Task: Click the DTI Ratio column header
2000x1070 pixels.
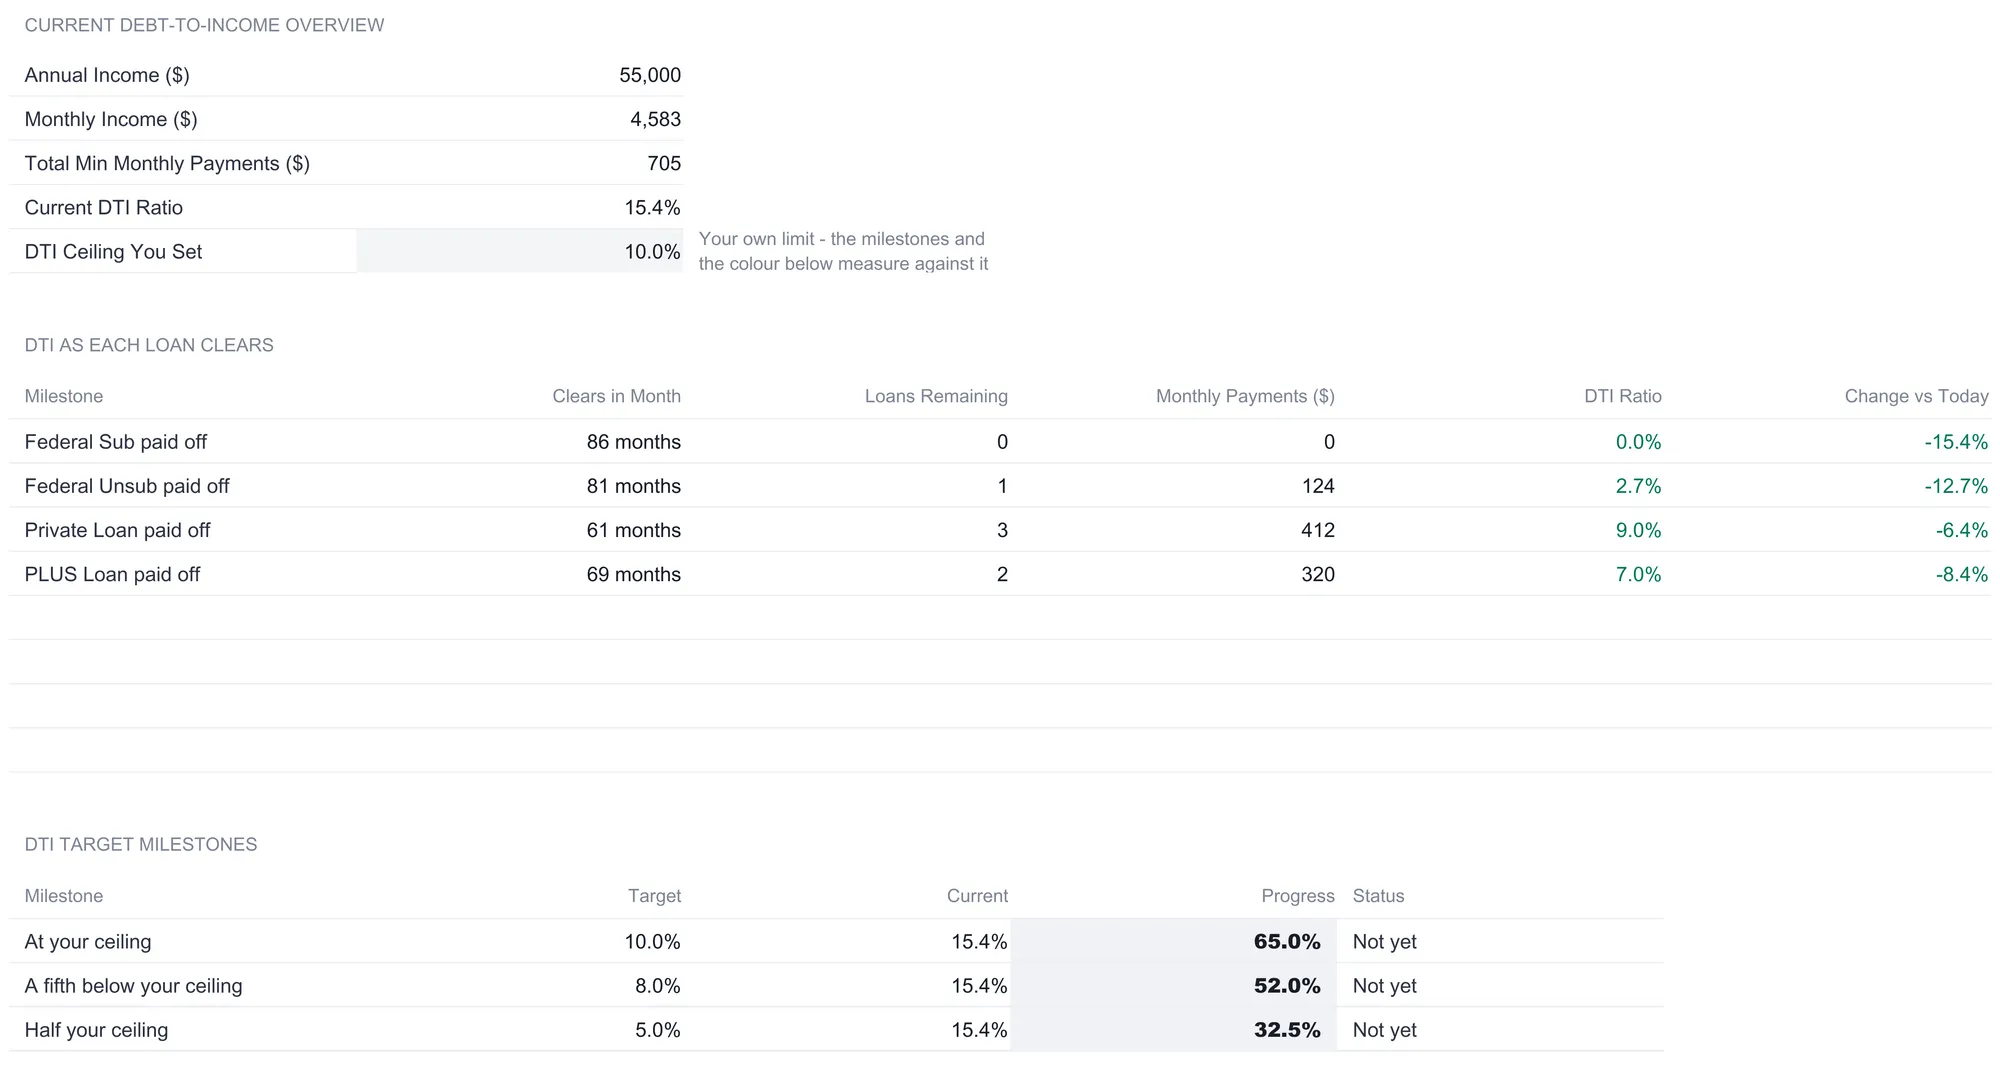Action: pyautogui.click(x=1623, y=396)
